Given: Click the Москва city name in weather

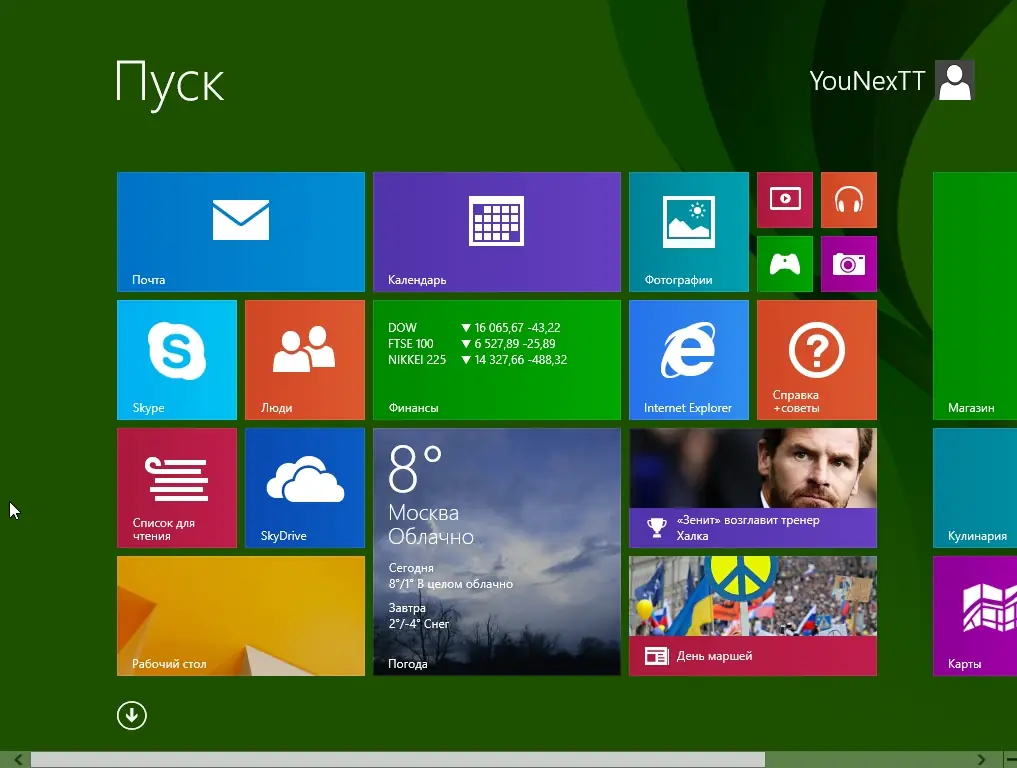Looking at the screenshot, I should pyautogui.click(x=424, y=512).
